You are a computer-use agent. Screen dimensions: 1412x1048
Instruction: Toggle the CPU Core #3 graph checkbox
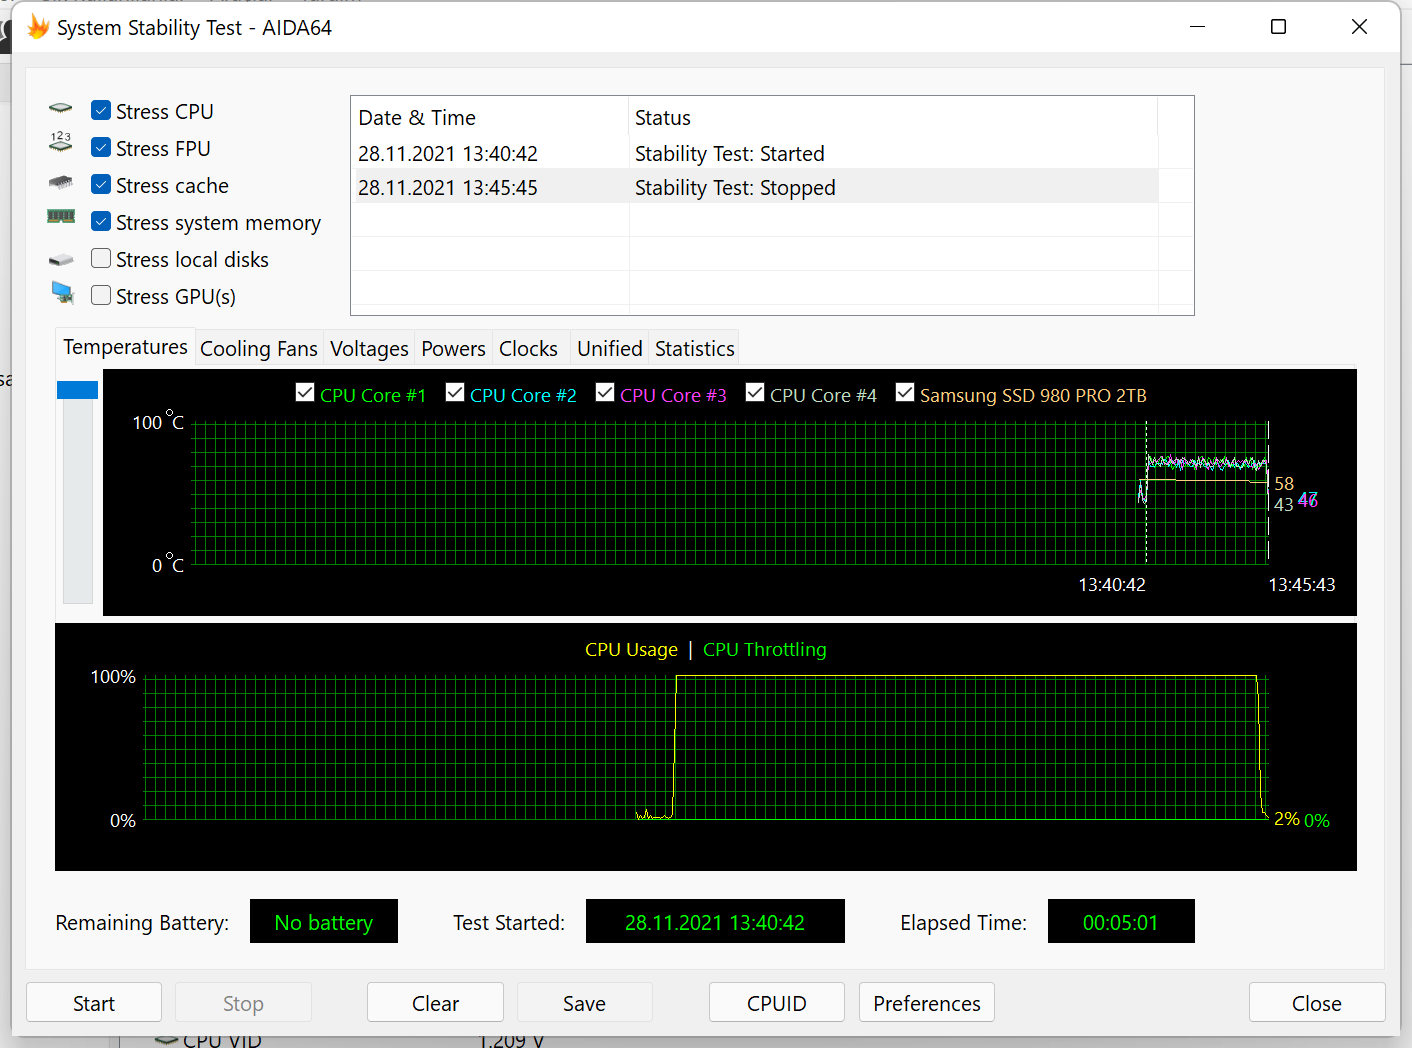[605, 392]
